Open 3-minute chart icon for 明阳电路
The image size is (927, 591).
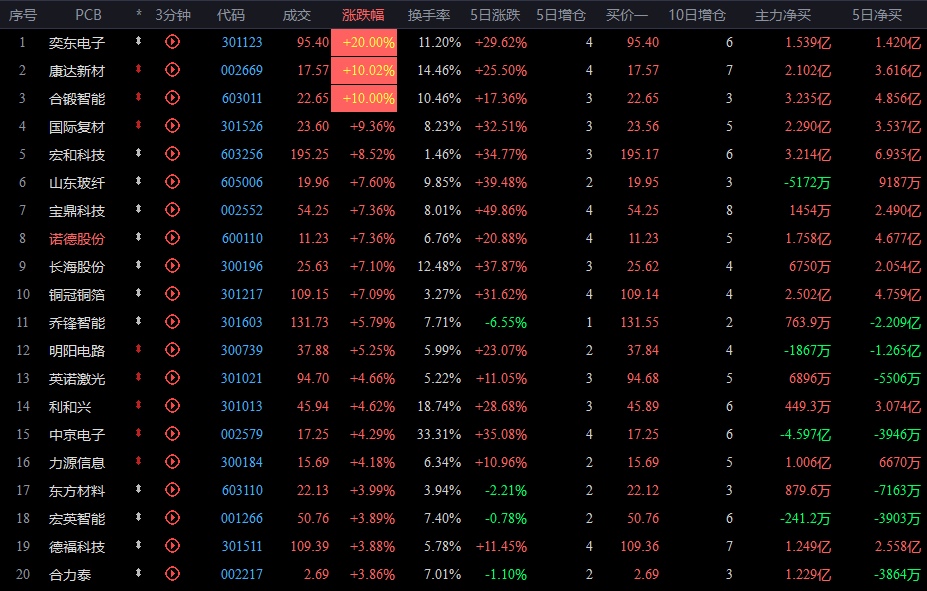click(172, 350)
